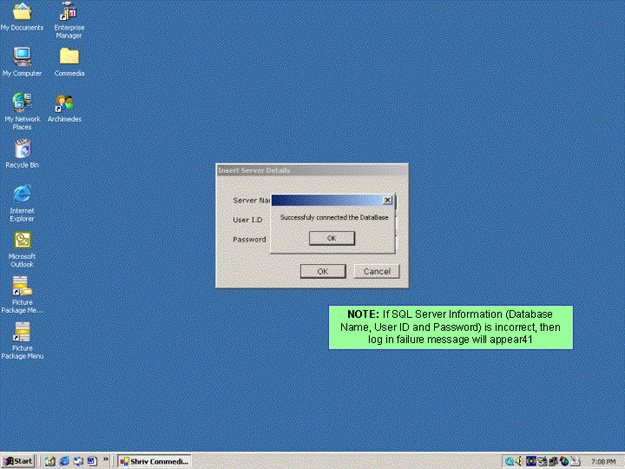The width and height of the screenshot is (625, 469).
Task: Open the My Documents desktop icon
Action: point(21,13)
